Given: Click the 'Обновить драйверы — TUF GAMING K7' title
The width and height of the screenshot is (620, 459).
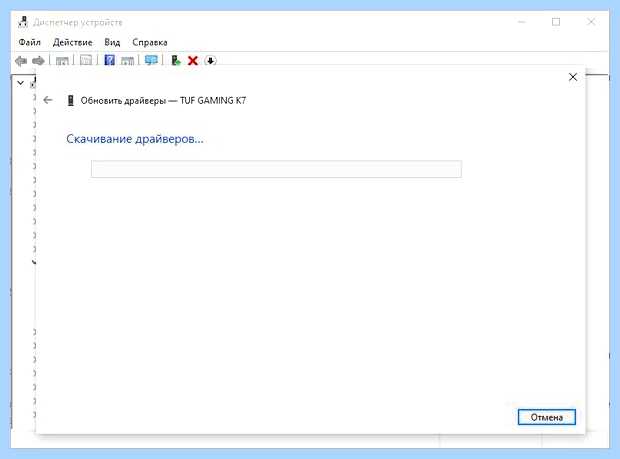Looking at the screenshot, I should tap(163, 100).
